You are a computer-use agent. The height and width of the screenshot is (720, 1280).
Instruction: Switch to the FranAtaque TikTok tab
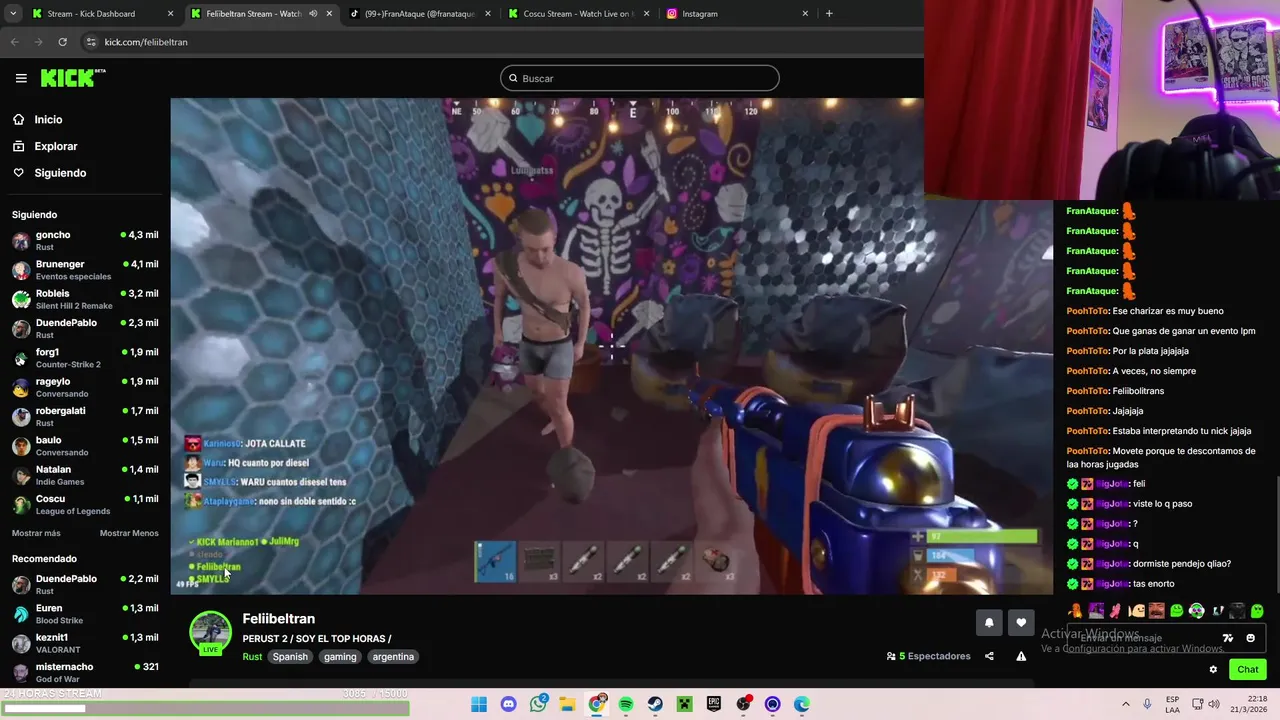[419, 14]
